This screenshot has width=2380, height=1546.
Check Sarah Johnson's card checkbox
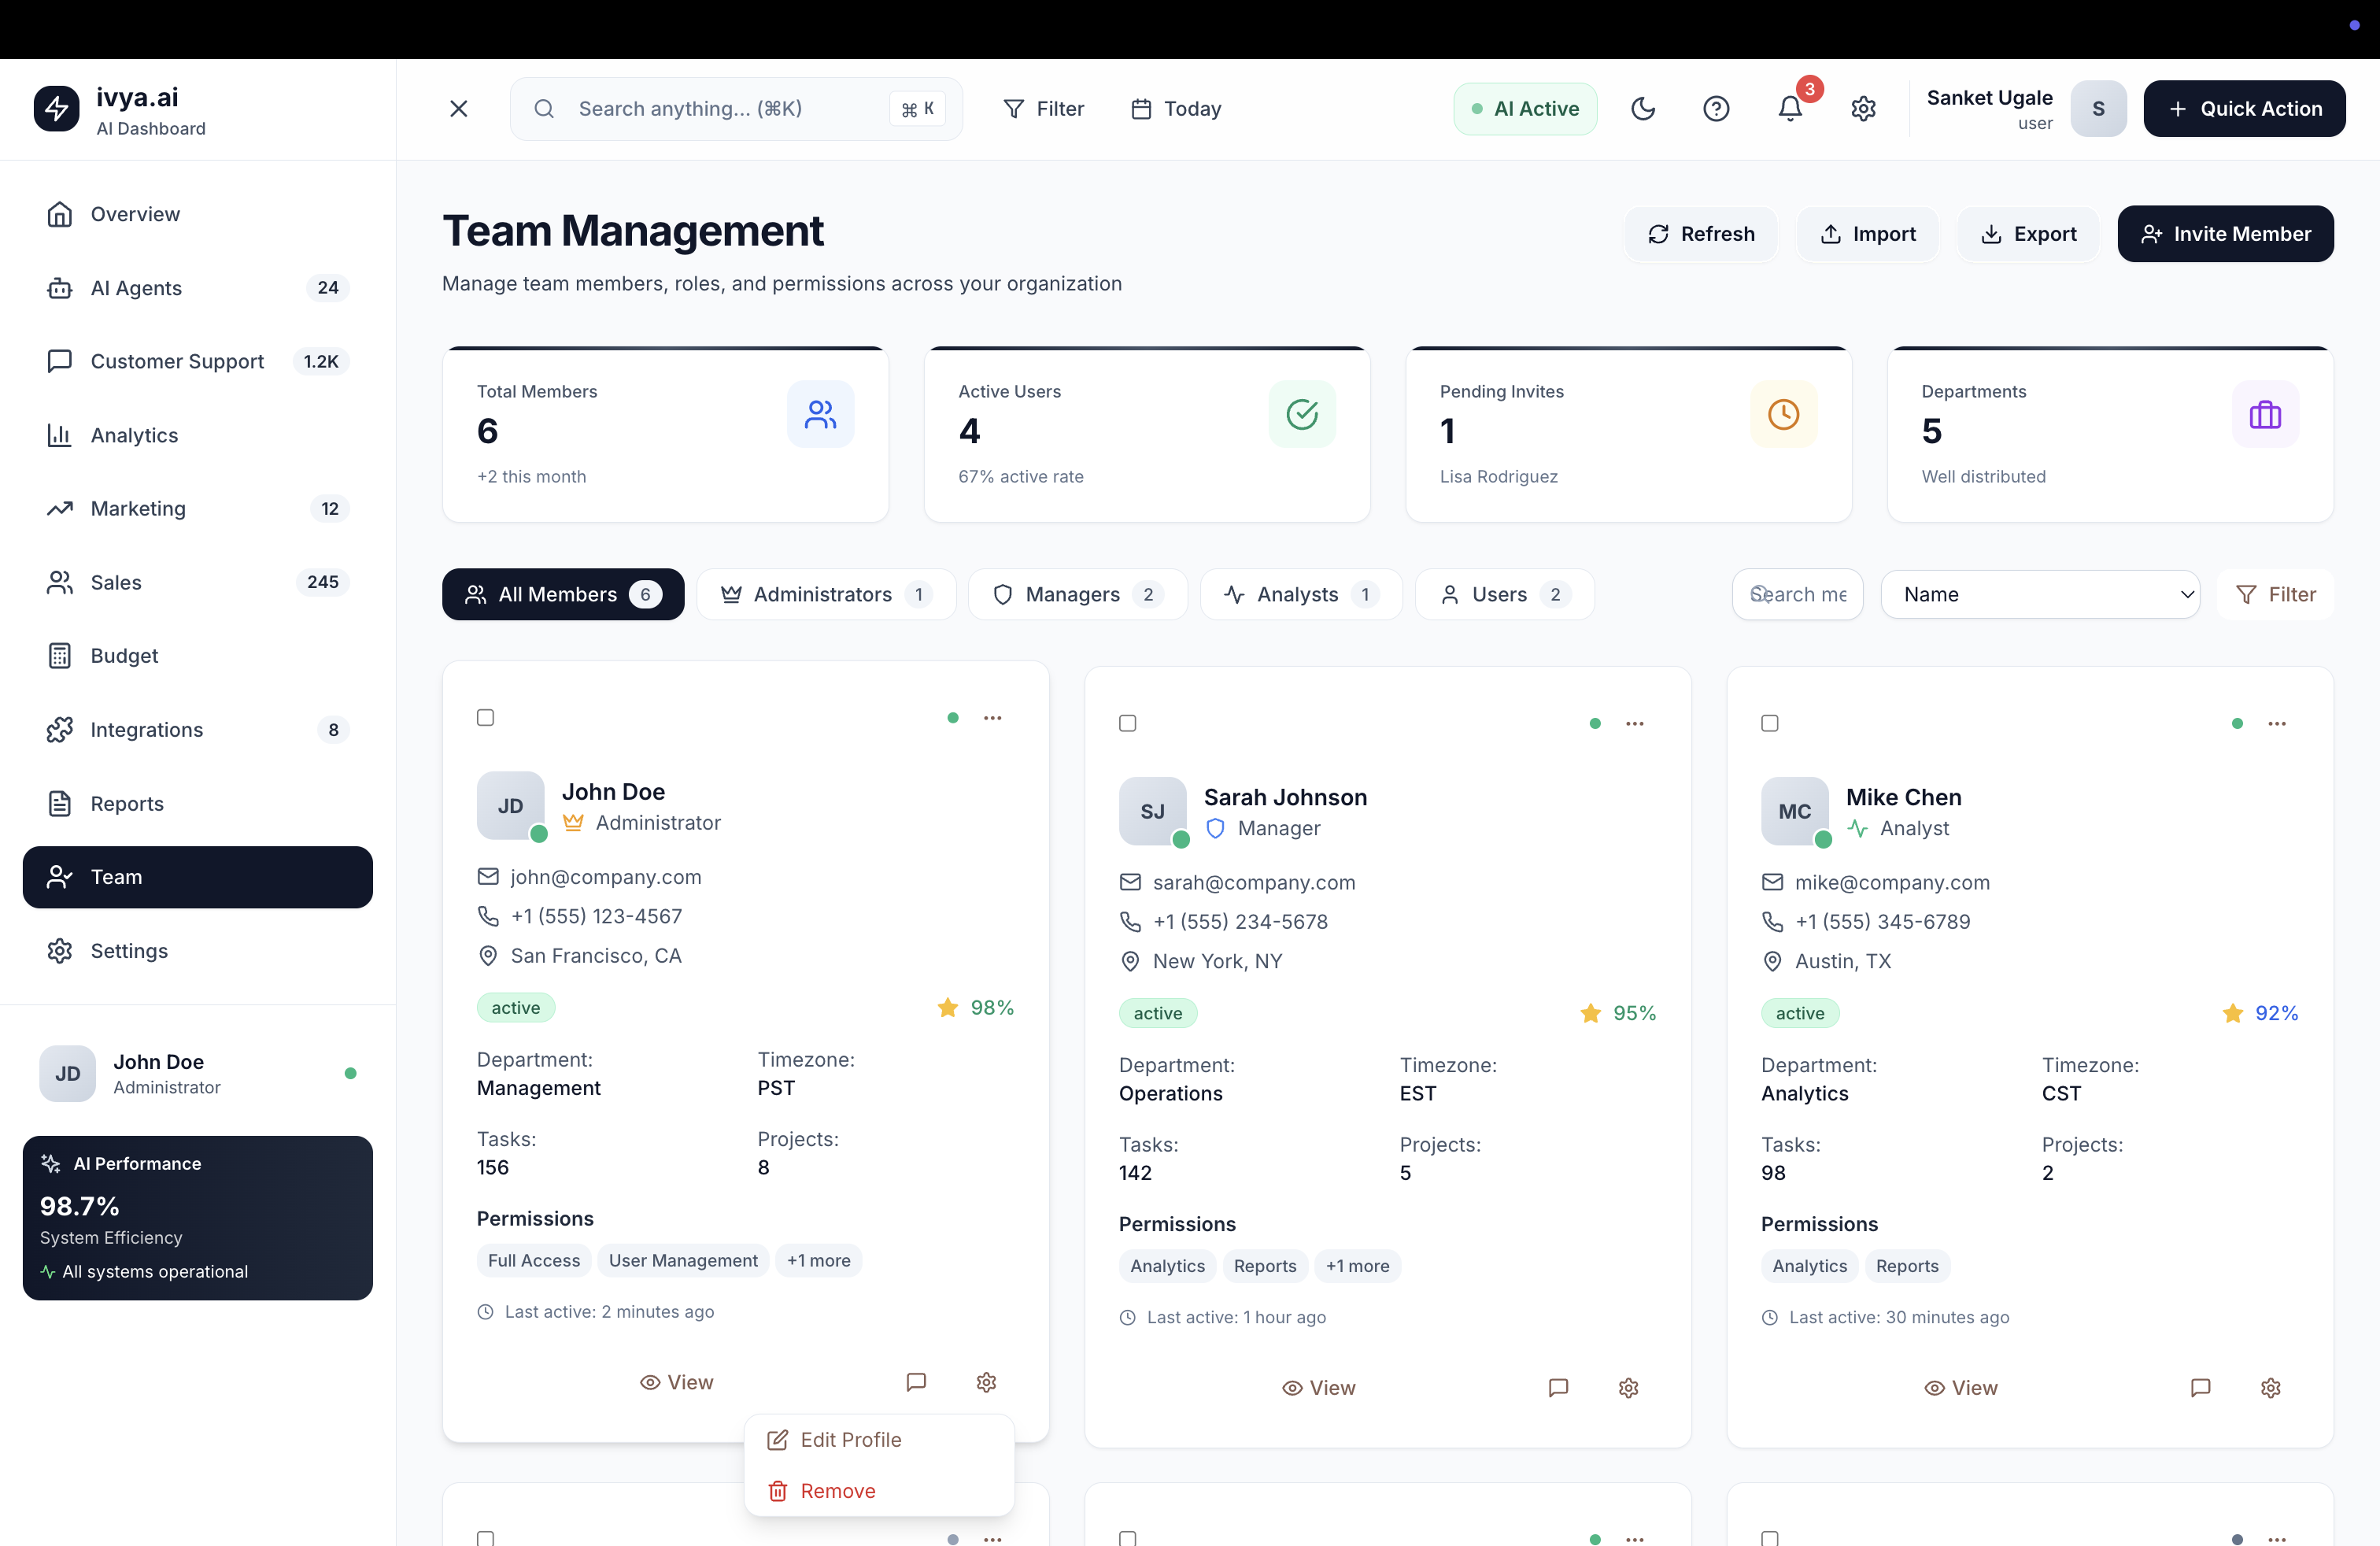point(1128,723)
